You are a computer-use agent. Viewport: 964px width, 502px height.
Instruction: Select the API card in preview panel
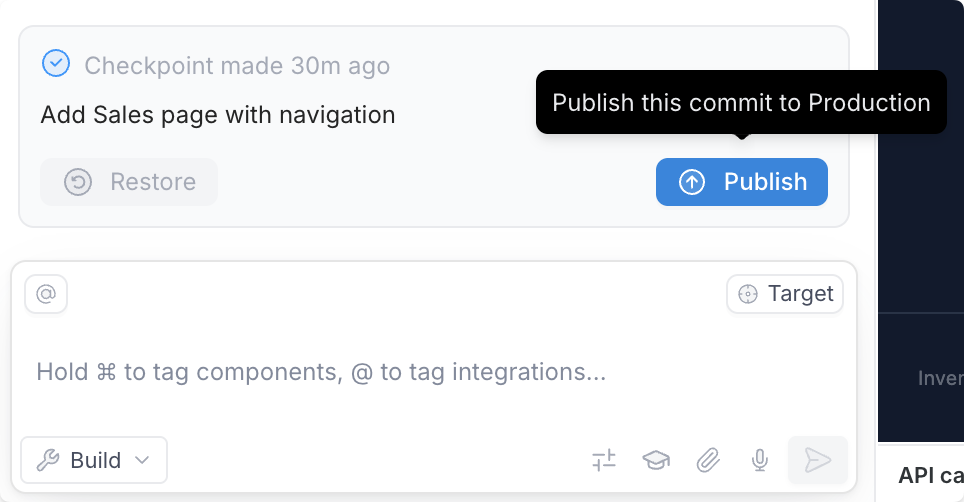930,475
